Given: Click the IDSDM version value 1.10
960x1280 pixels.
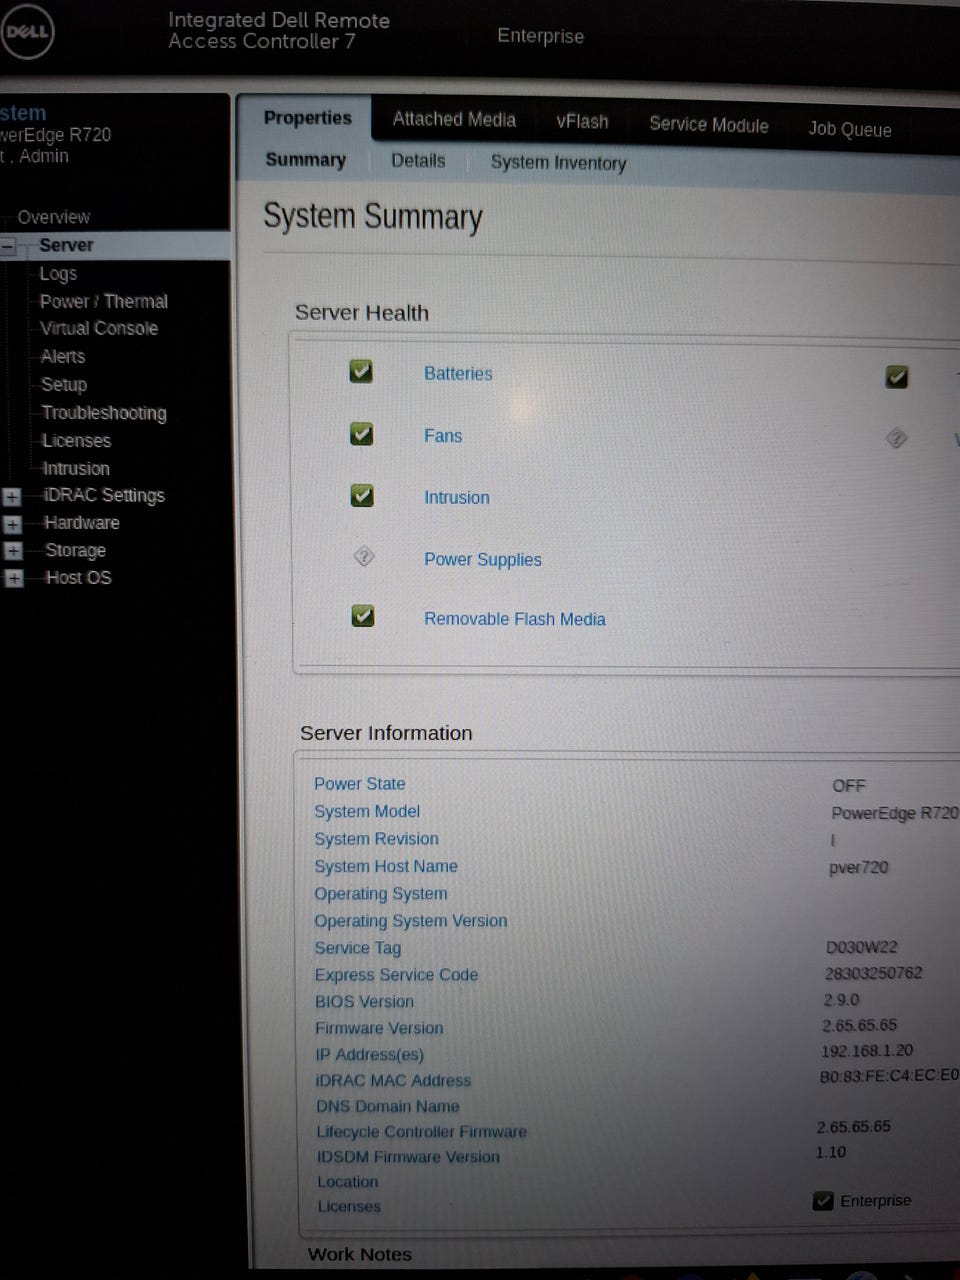Looking at the screenshot, I should (x=831, y=1152).
